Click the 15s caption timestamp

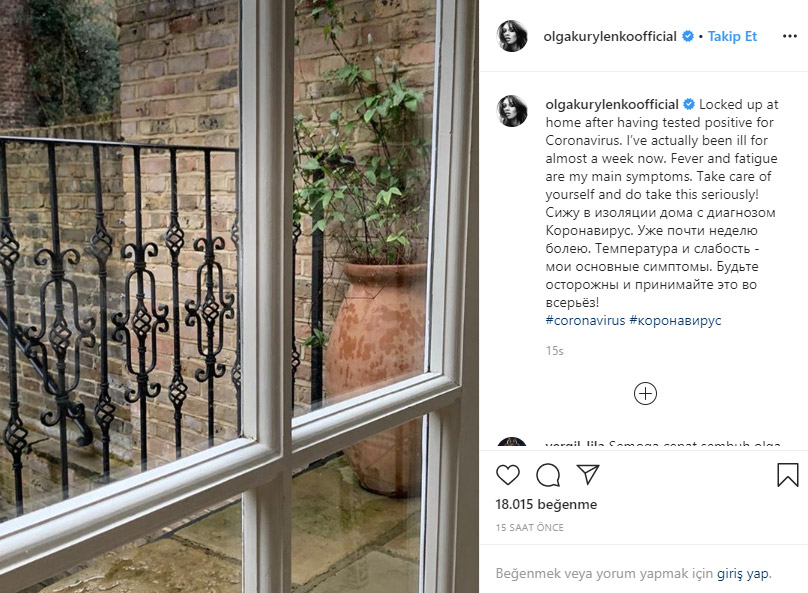[x=554, y=351]
